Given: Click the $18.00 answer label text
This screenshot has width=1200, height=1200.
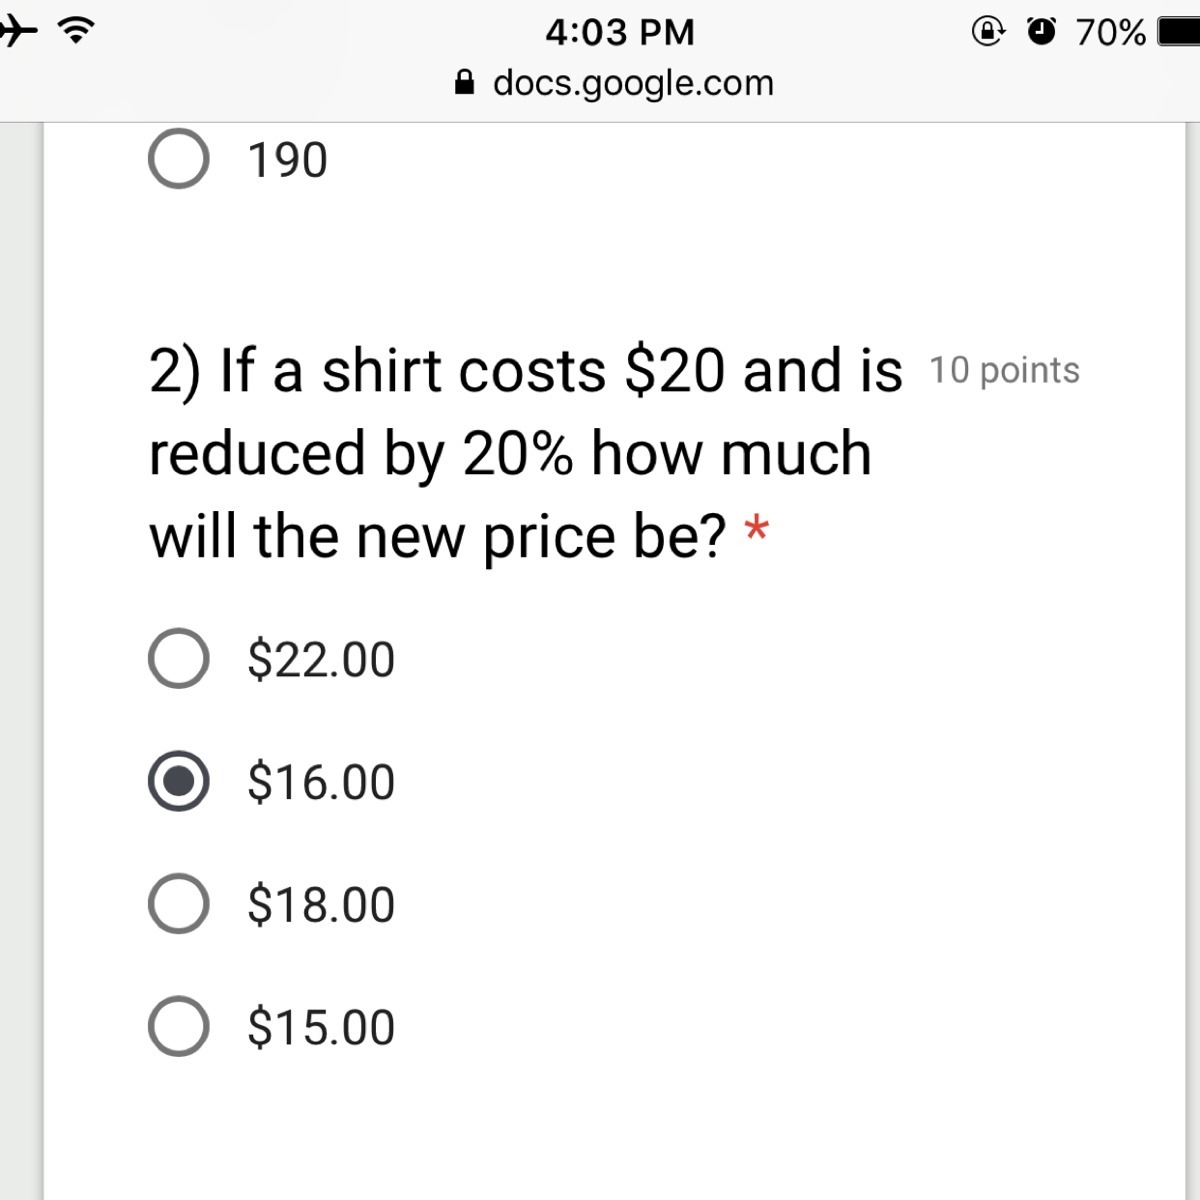Looking at the screenshot, I should tap(321, 905).
